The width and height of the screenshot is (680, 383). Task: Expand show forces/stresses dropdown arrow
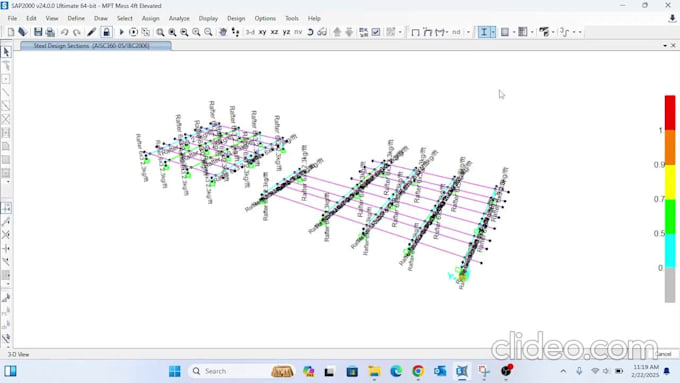tap(448, 32)
